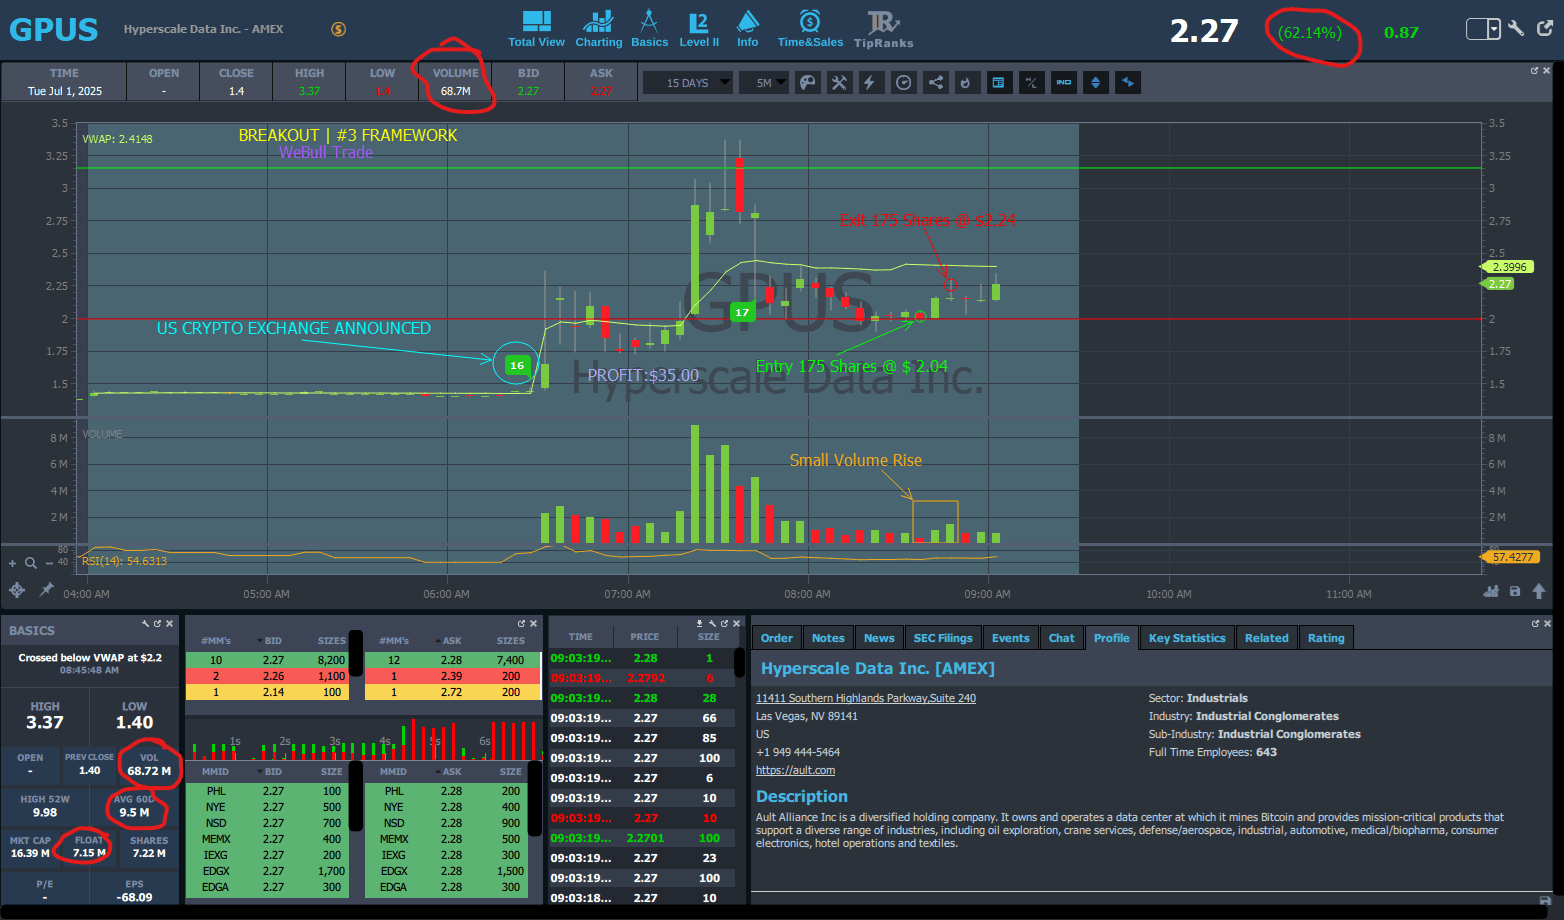Screen dimensions: 1564x920
Task: Open the Charting view
Action: point(598,28)
